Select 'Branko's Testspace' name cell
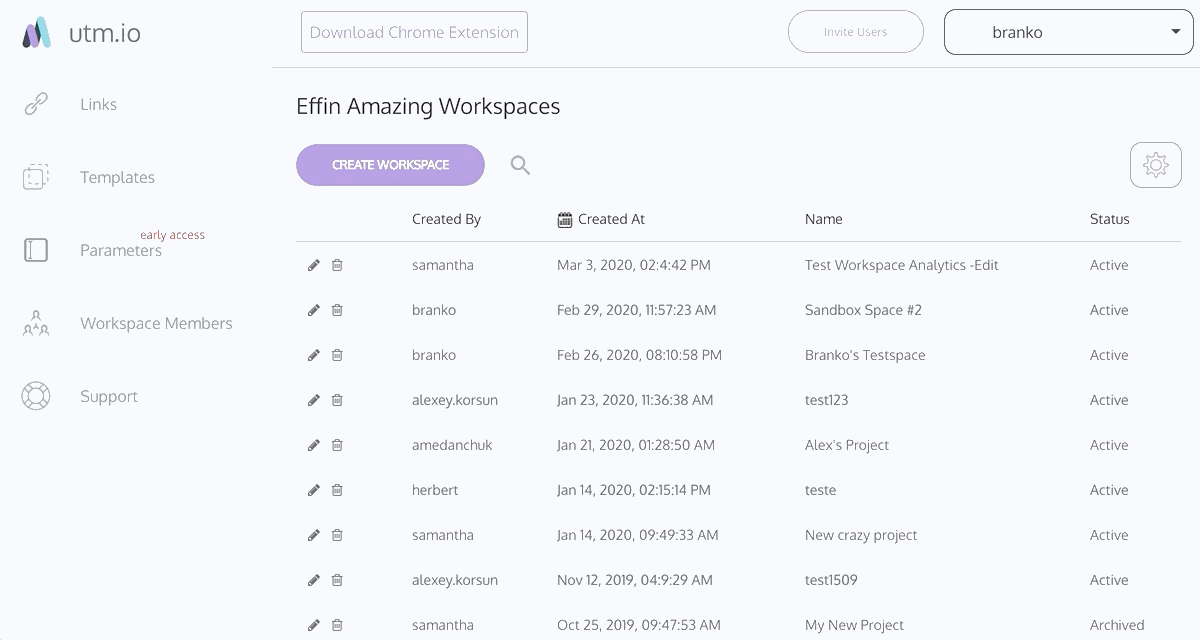Screen dimensions: 1200x640 [865, 355]
